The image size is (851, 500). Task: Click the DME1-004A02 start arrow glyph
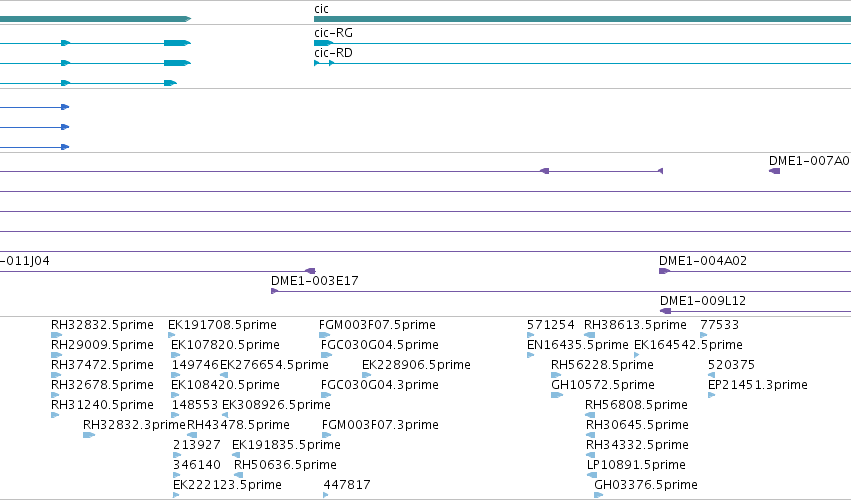(x=664, y=271)
